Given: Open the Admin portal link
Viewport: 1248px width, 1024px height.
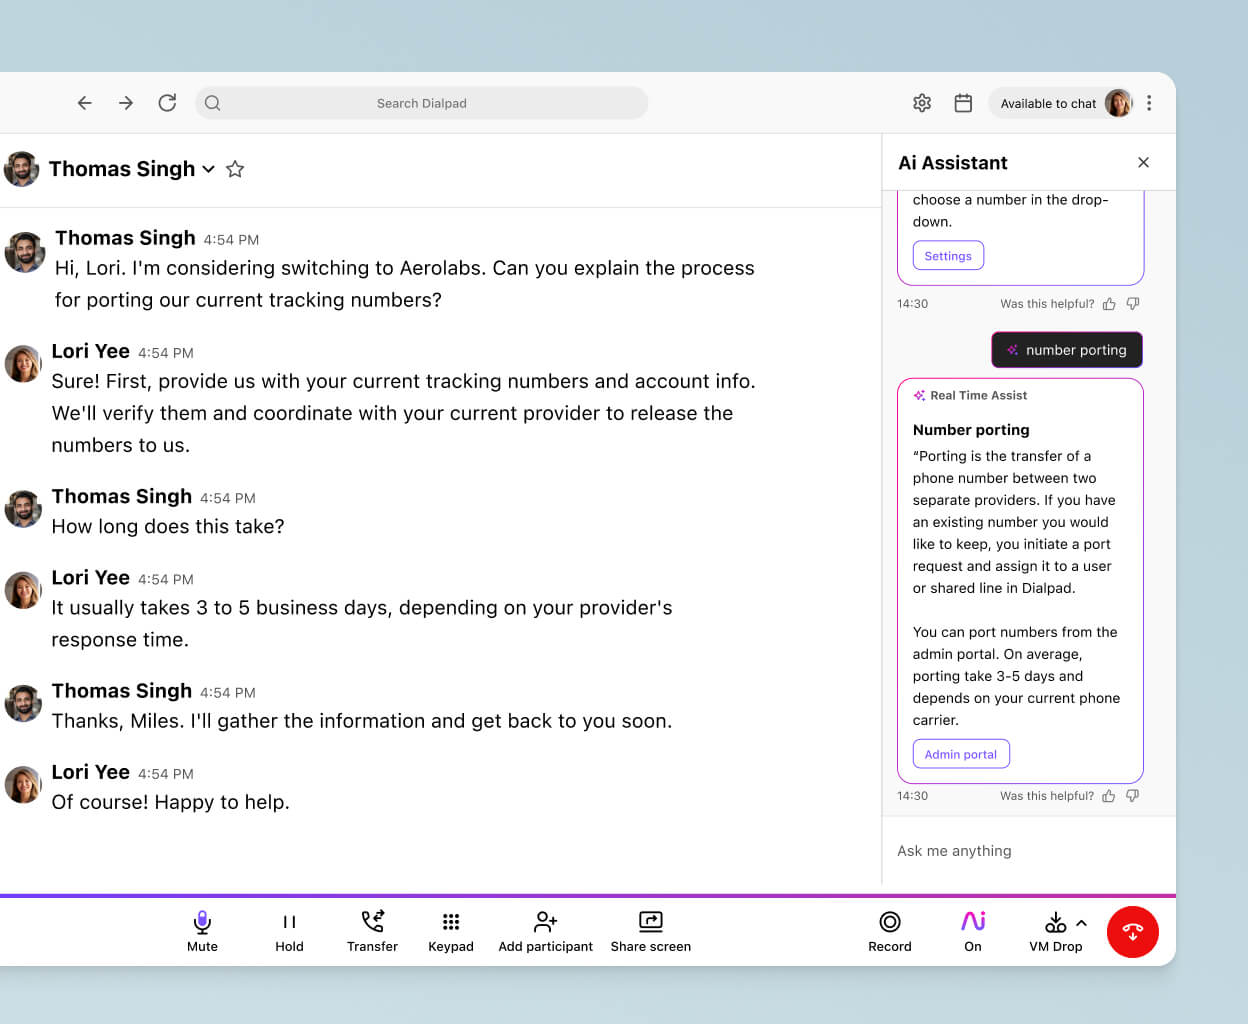Looking at the screenshot, I should [961, 753].
